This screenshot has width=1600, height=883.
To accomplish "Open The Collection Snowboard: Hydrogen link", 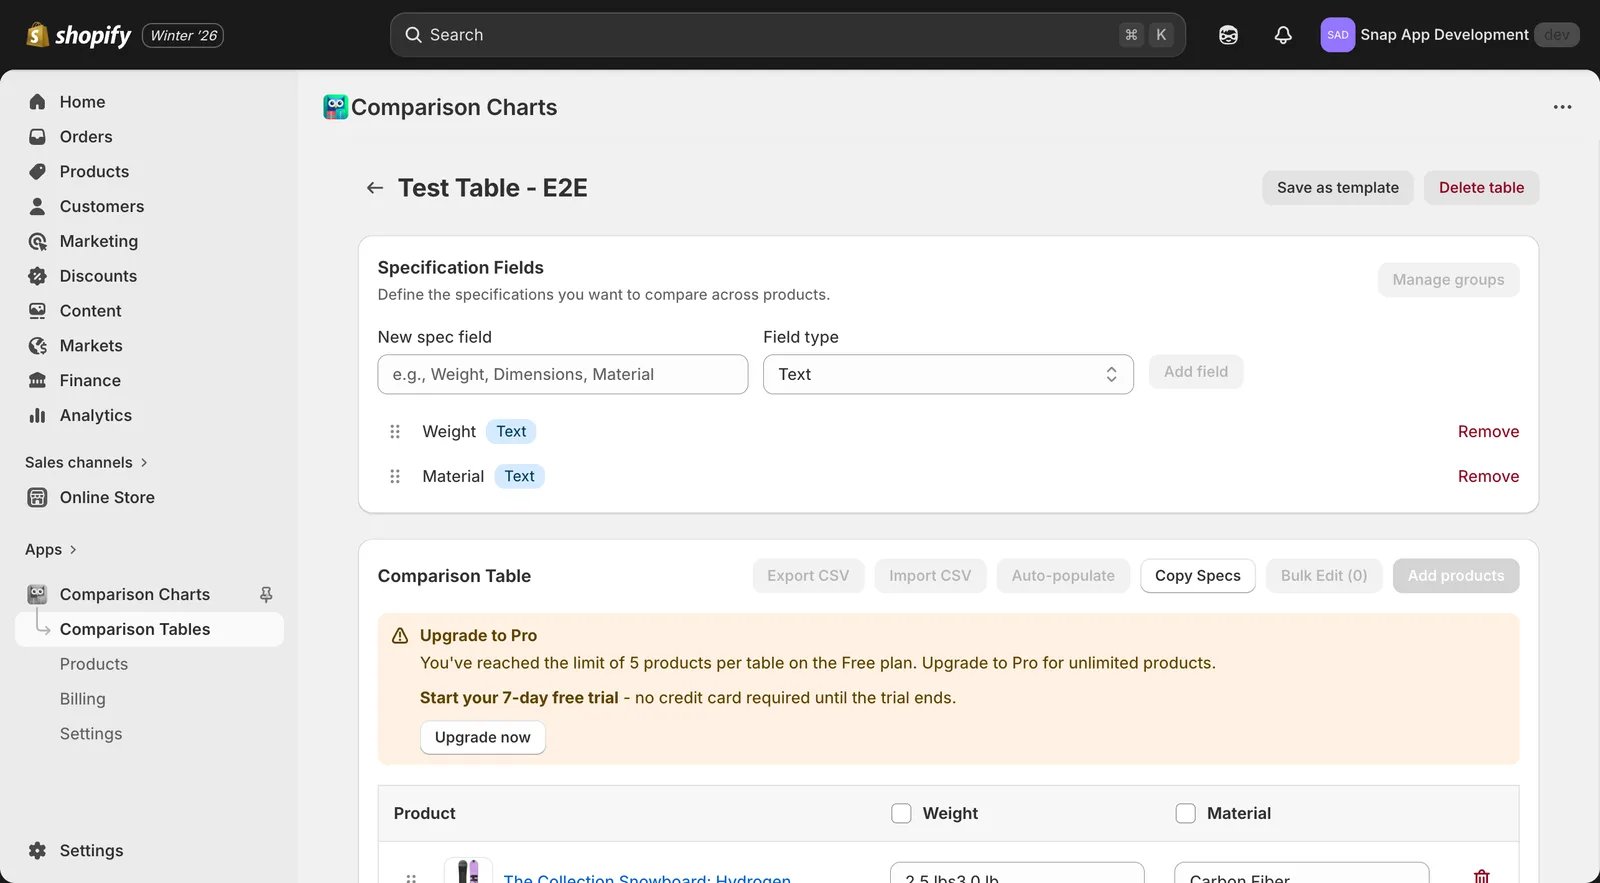I will pyautogui.click(x=647, y=877).
